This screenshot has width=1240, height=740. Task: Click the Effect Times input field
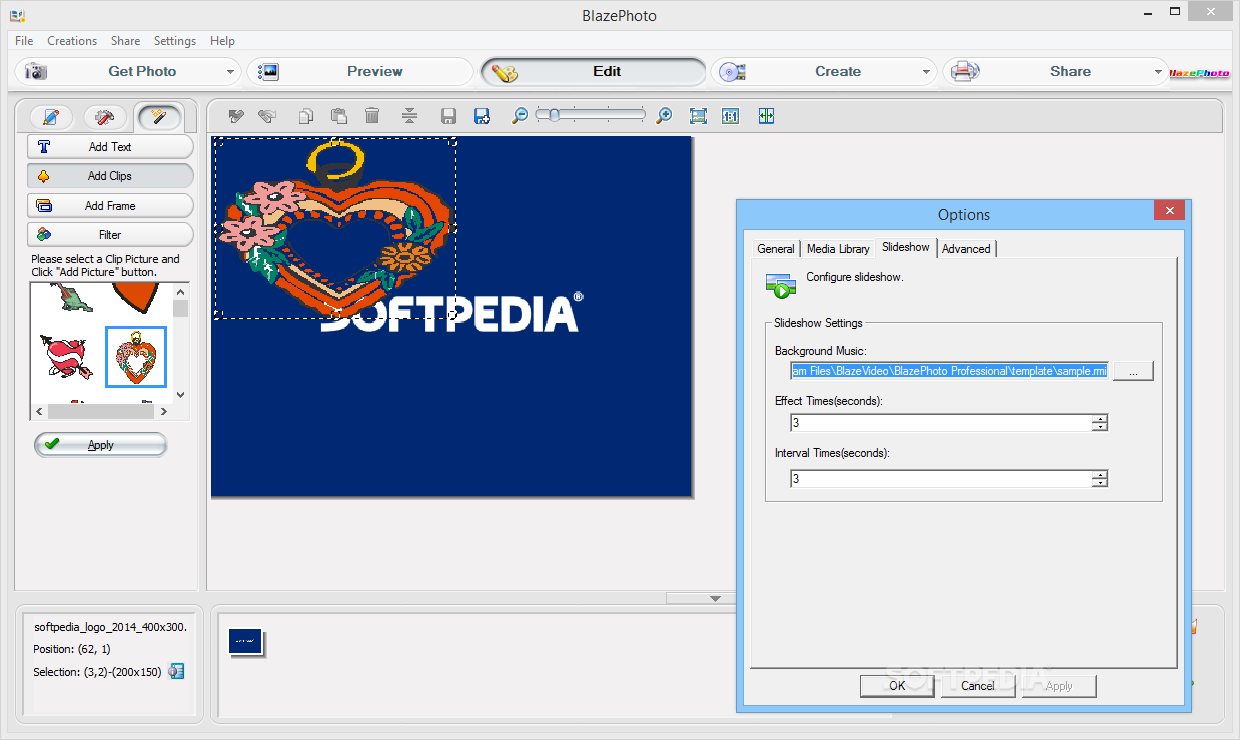click(941, 423)
